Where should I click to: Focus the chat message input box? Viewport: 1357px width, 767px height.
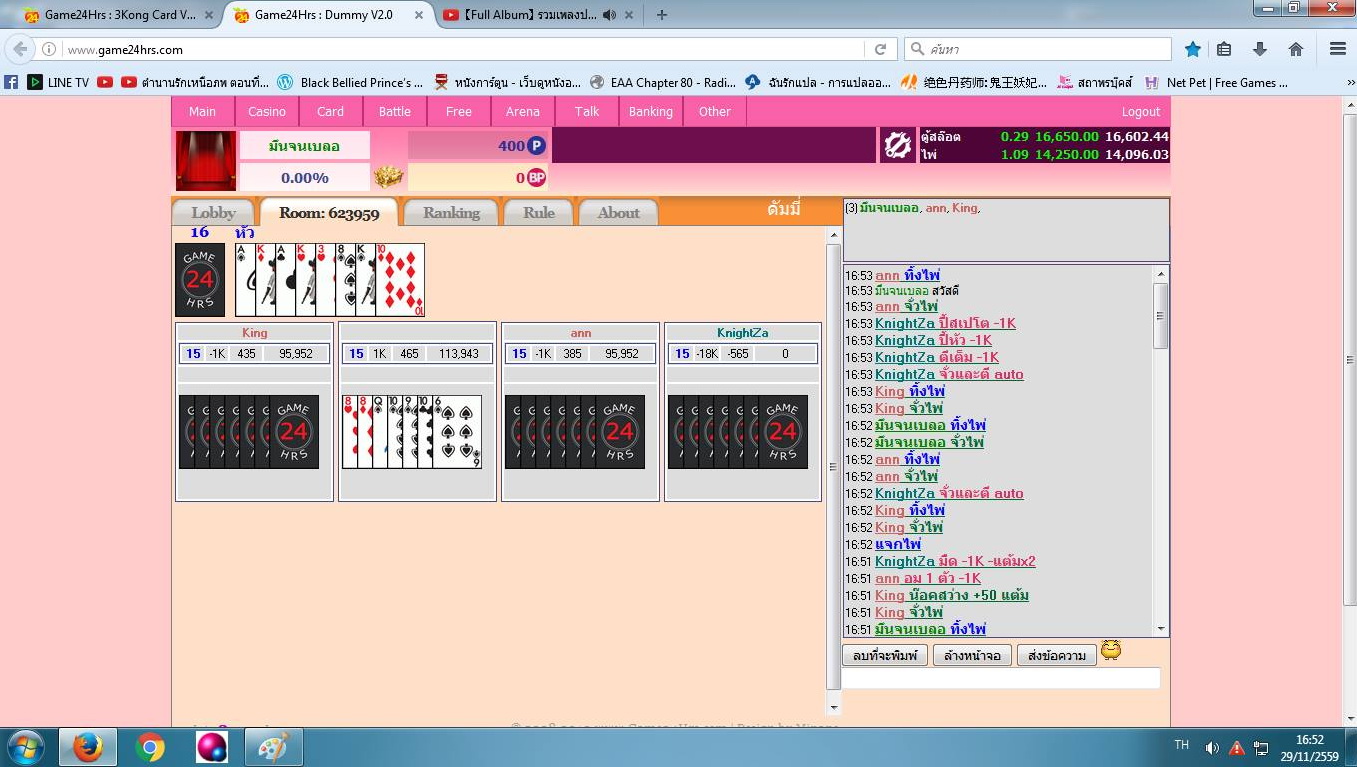[x=1000, y=678]
